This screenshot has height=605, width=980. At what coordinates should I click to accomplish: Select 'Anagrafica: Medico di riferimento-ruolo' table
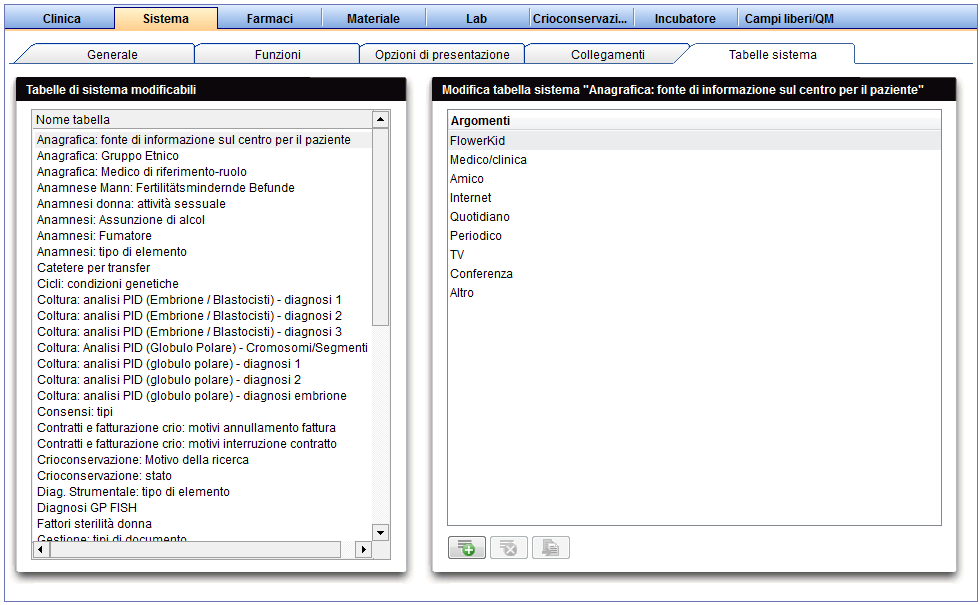click(202, 172)
